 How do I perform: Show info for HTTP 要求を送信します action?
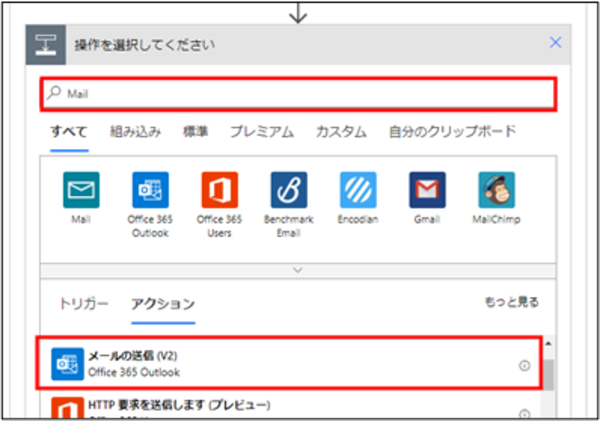pos(524,414)
